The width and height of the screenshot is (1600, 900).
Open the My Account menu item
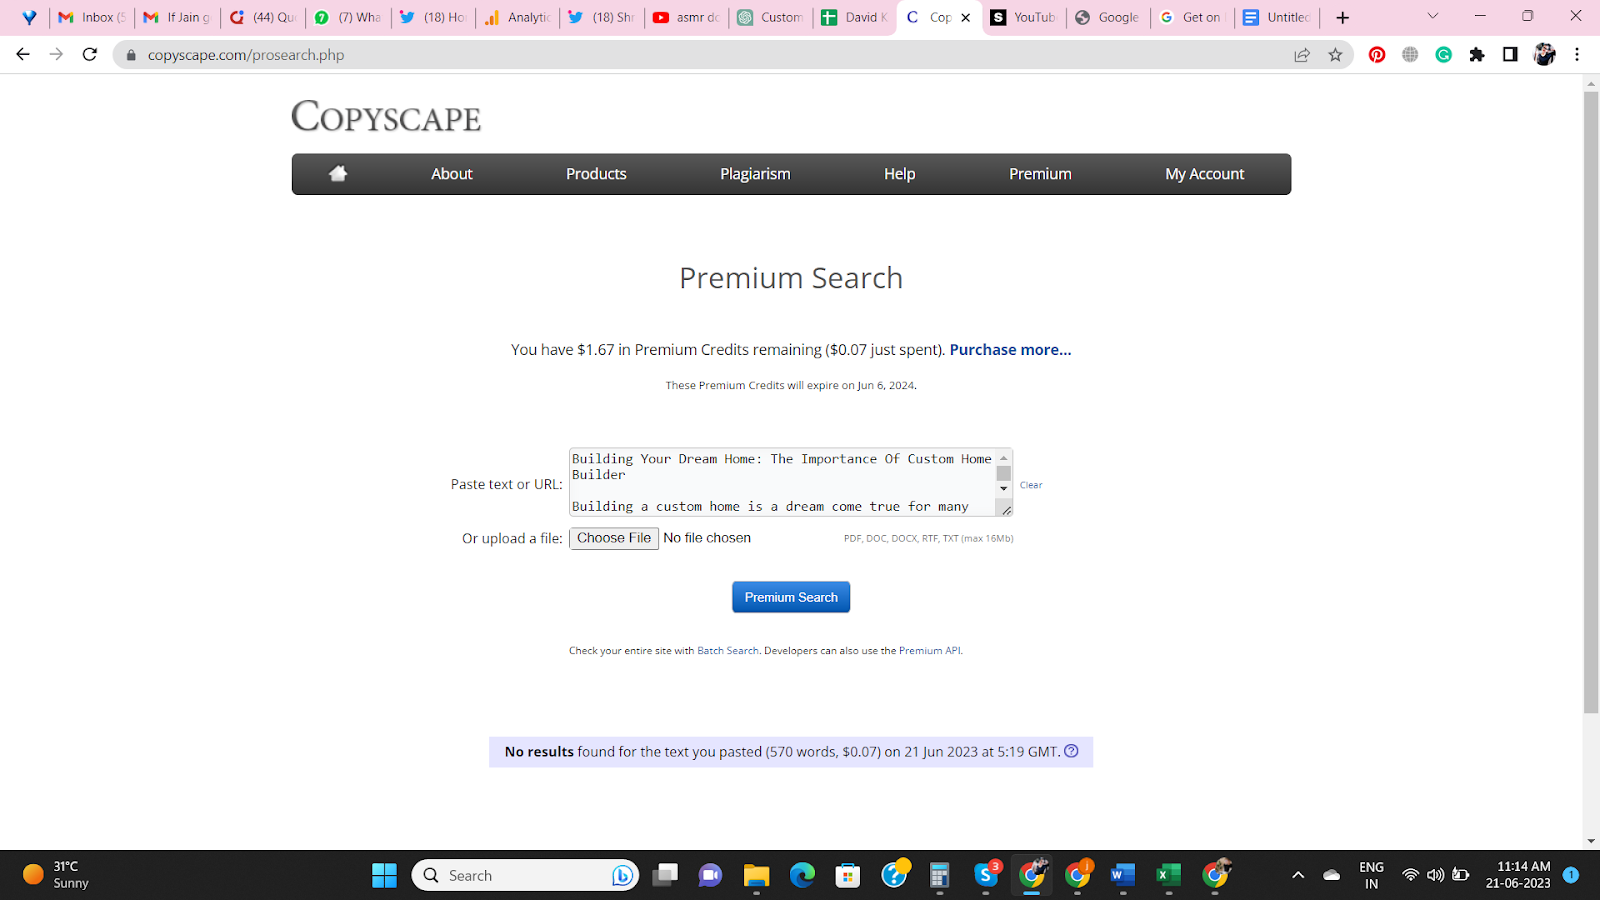pyautogui.click(x=1204, y=174)
